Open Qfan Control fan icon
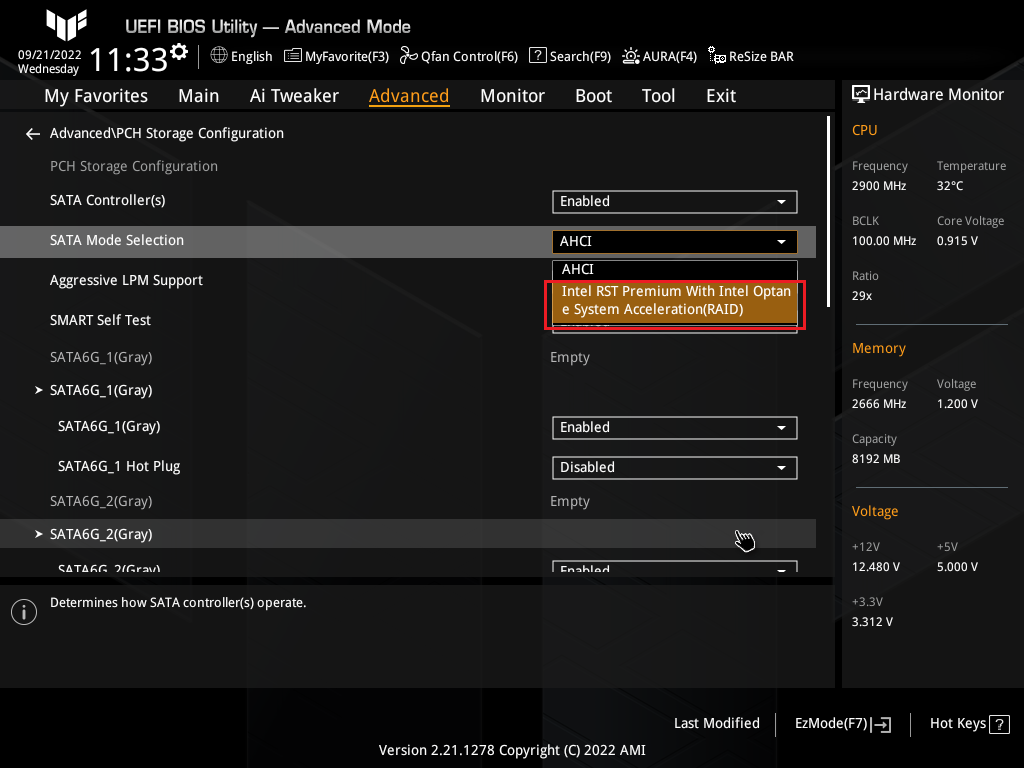 click(x=409, y=56)
